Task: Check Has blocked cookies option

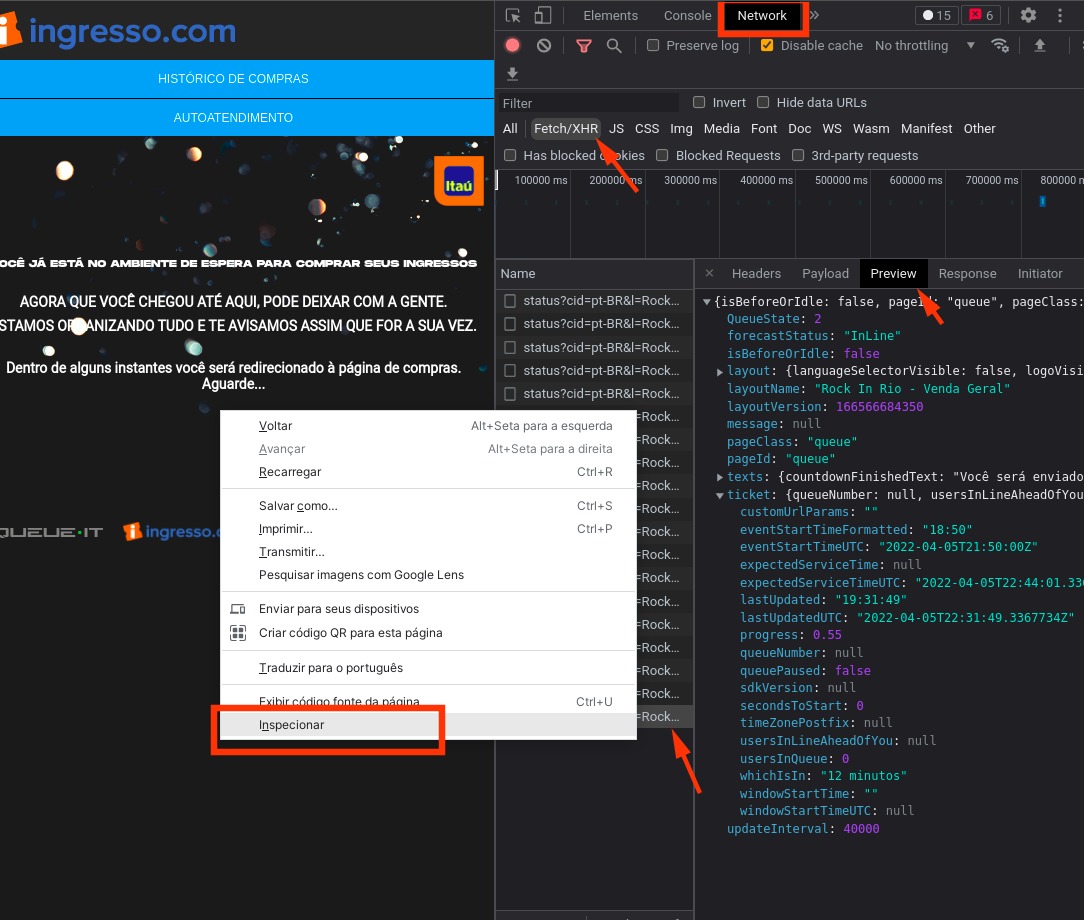Action: click(x=510, y=156)
